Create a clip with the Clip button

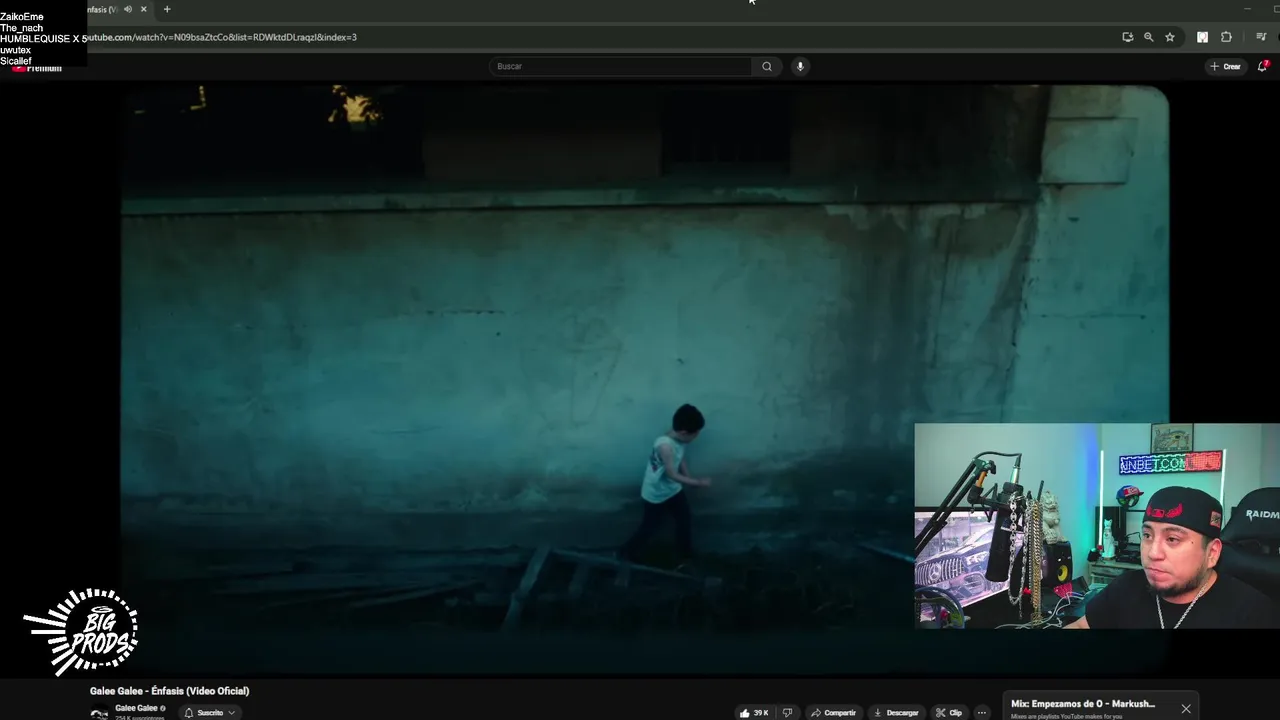[948, 713]
